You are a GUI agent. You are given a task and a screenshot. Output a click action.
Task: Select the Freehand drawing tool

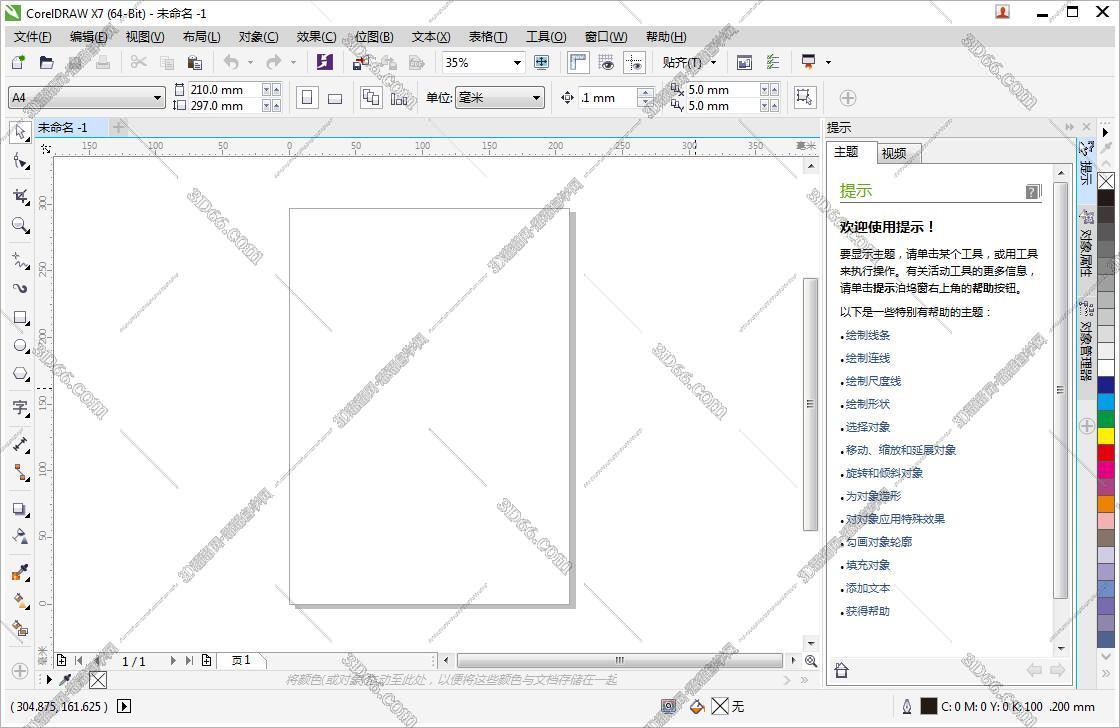click(x=20, y=259)
